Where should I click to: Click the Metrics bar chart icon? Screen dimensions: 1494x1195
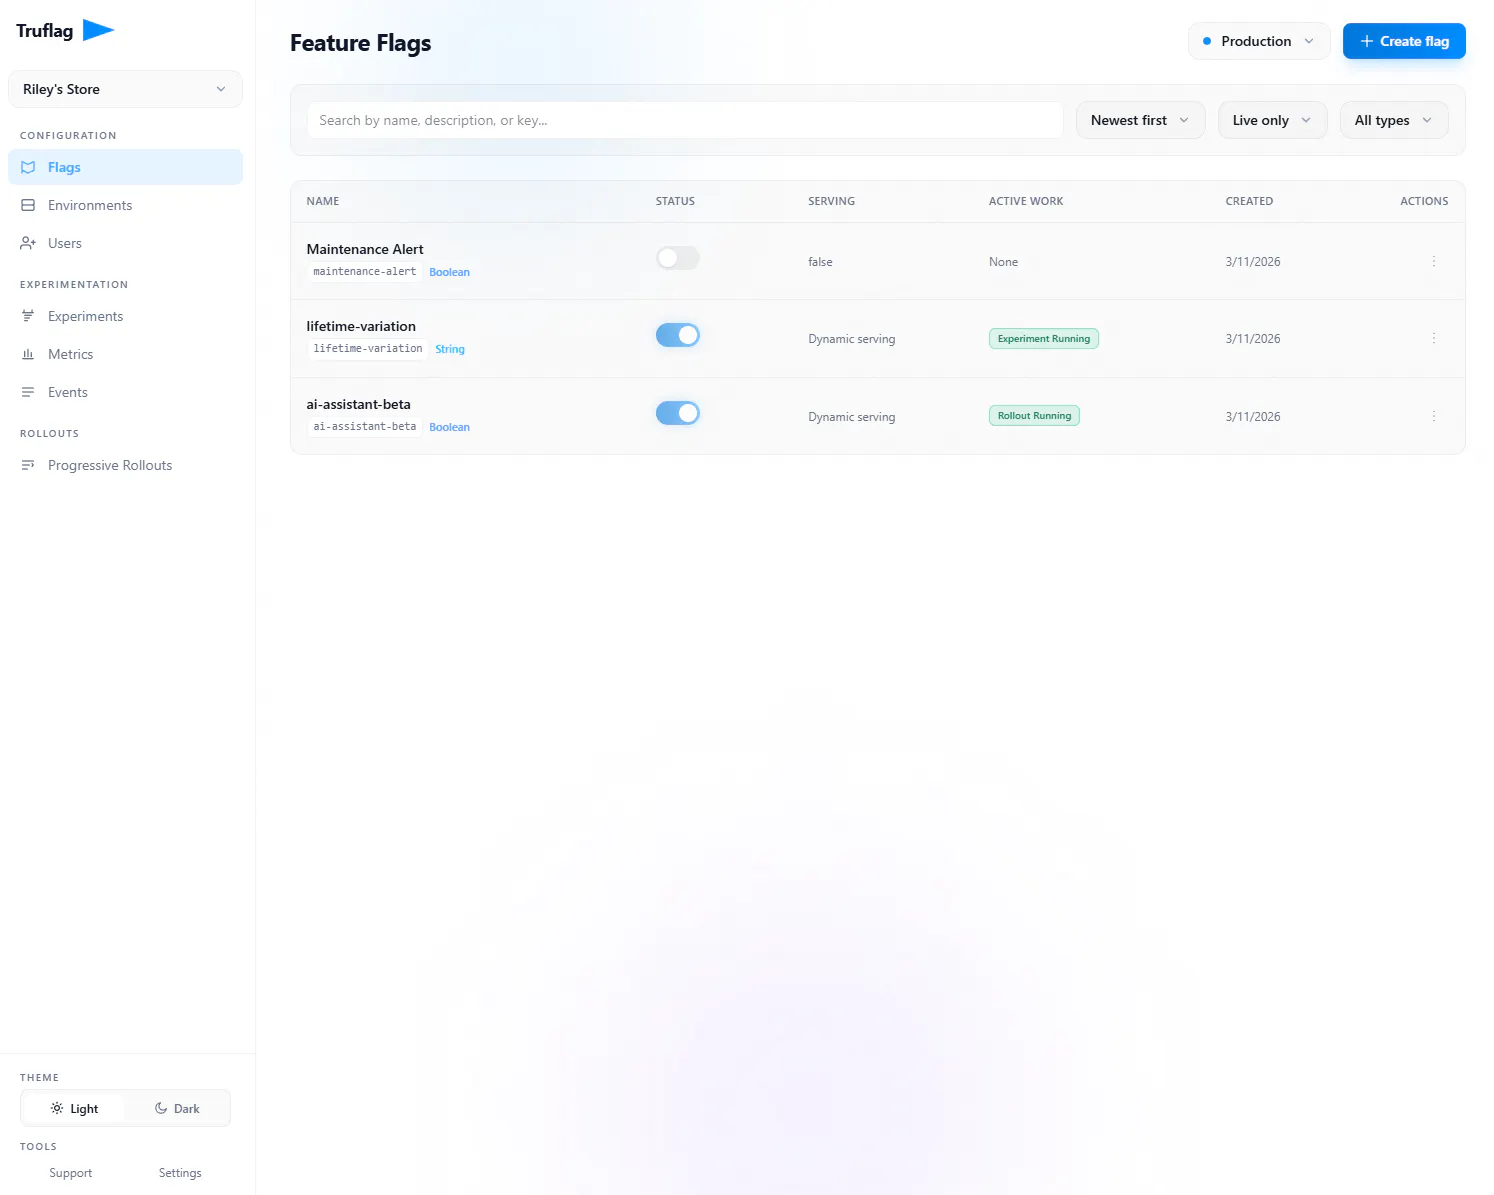pyautogui.click(x=28, y=354)
